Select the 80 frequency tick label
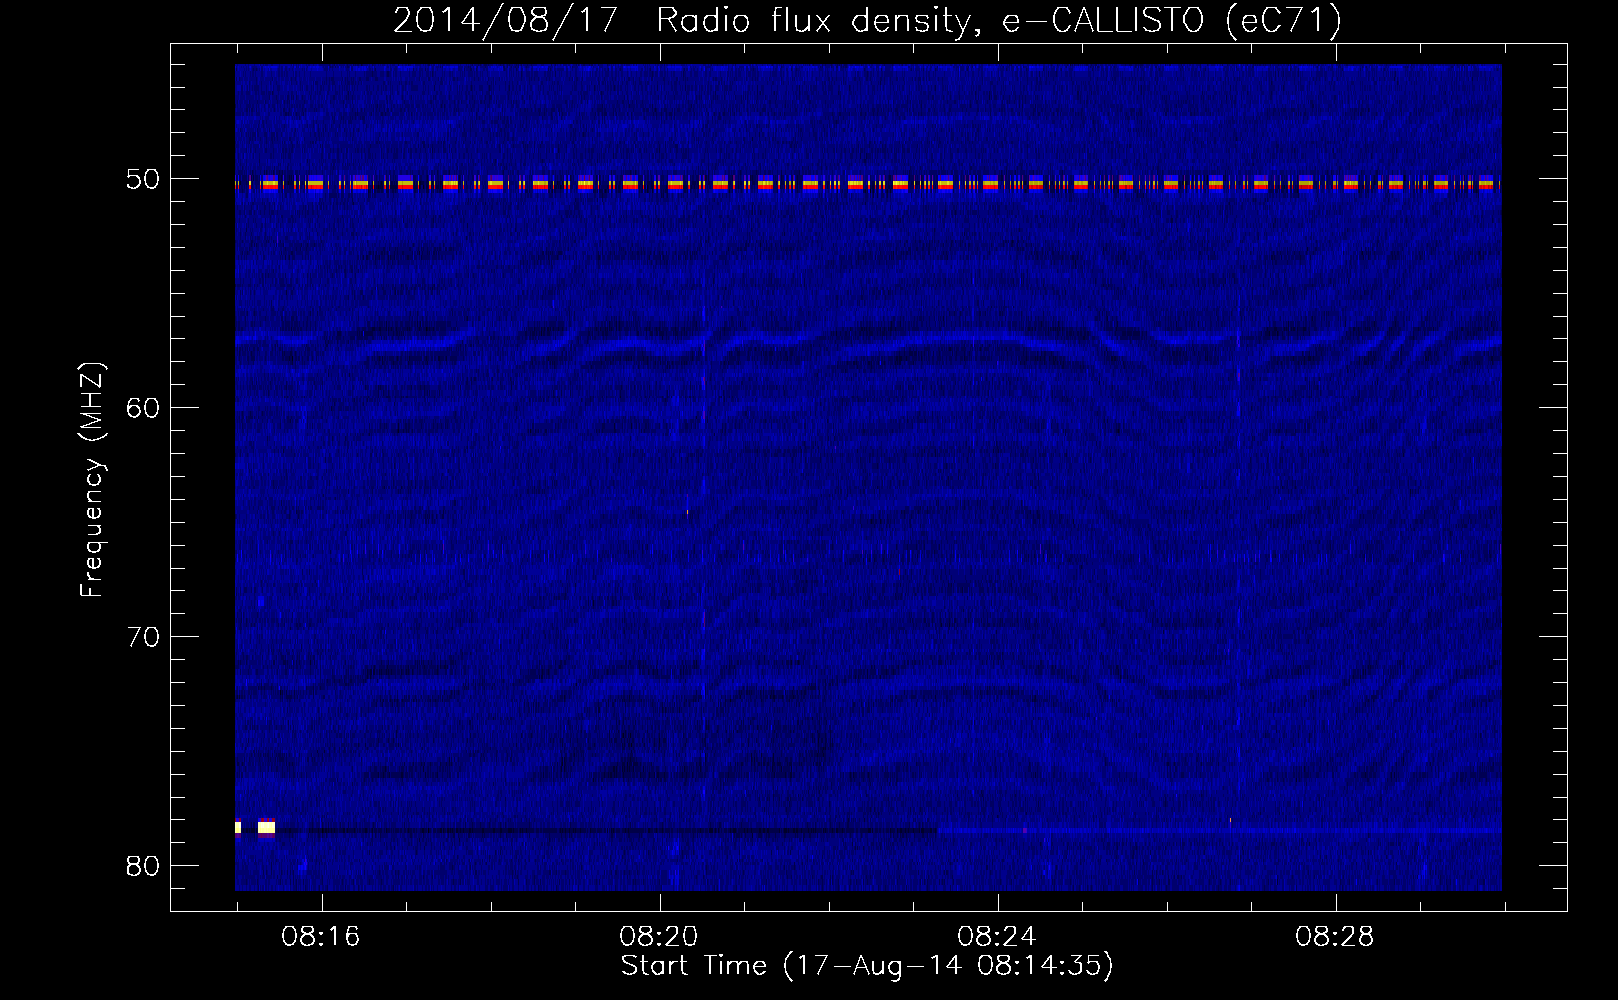 click(143, 866)
